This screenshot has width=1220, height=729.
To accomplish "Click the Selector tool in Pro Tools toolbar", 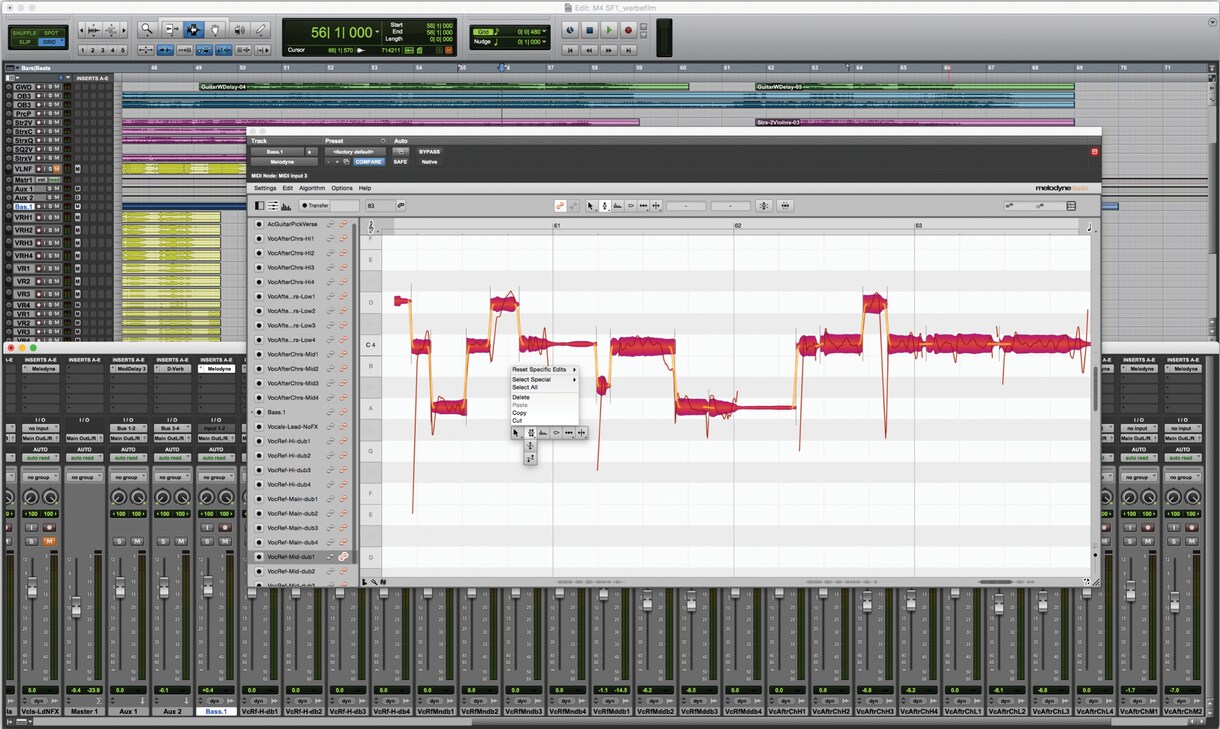I will pyautogui.click(x=193, y=30).
